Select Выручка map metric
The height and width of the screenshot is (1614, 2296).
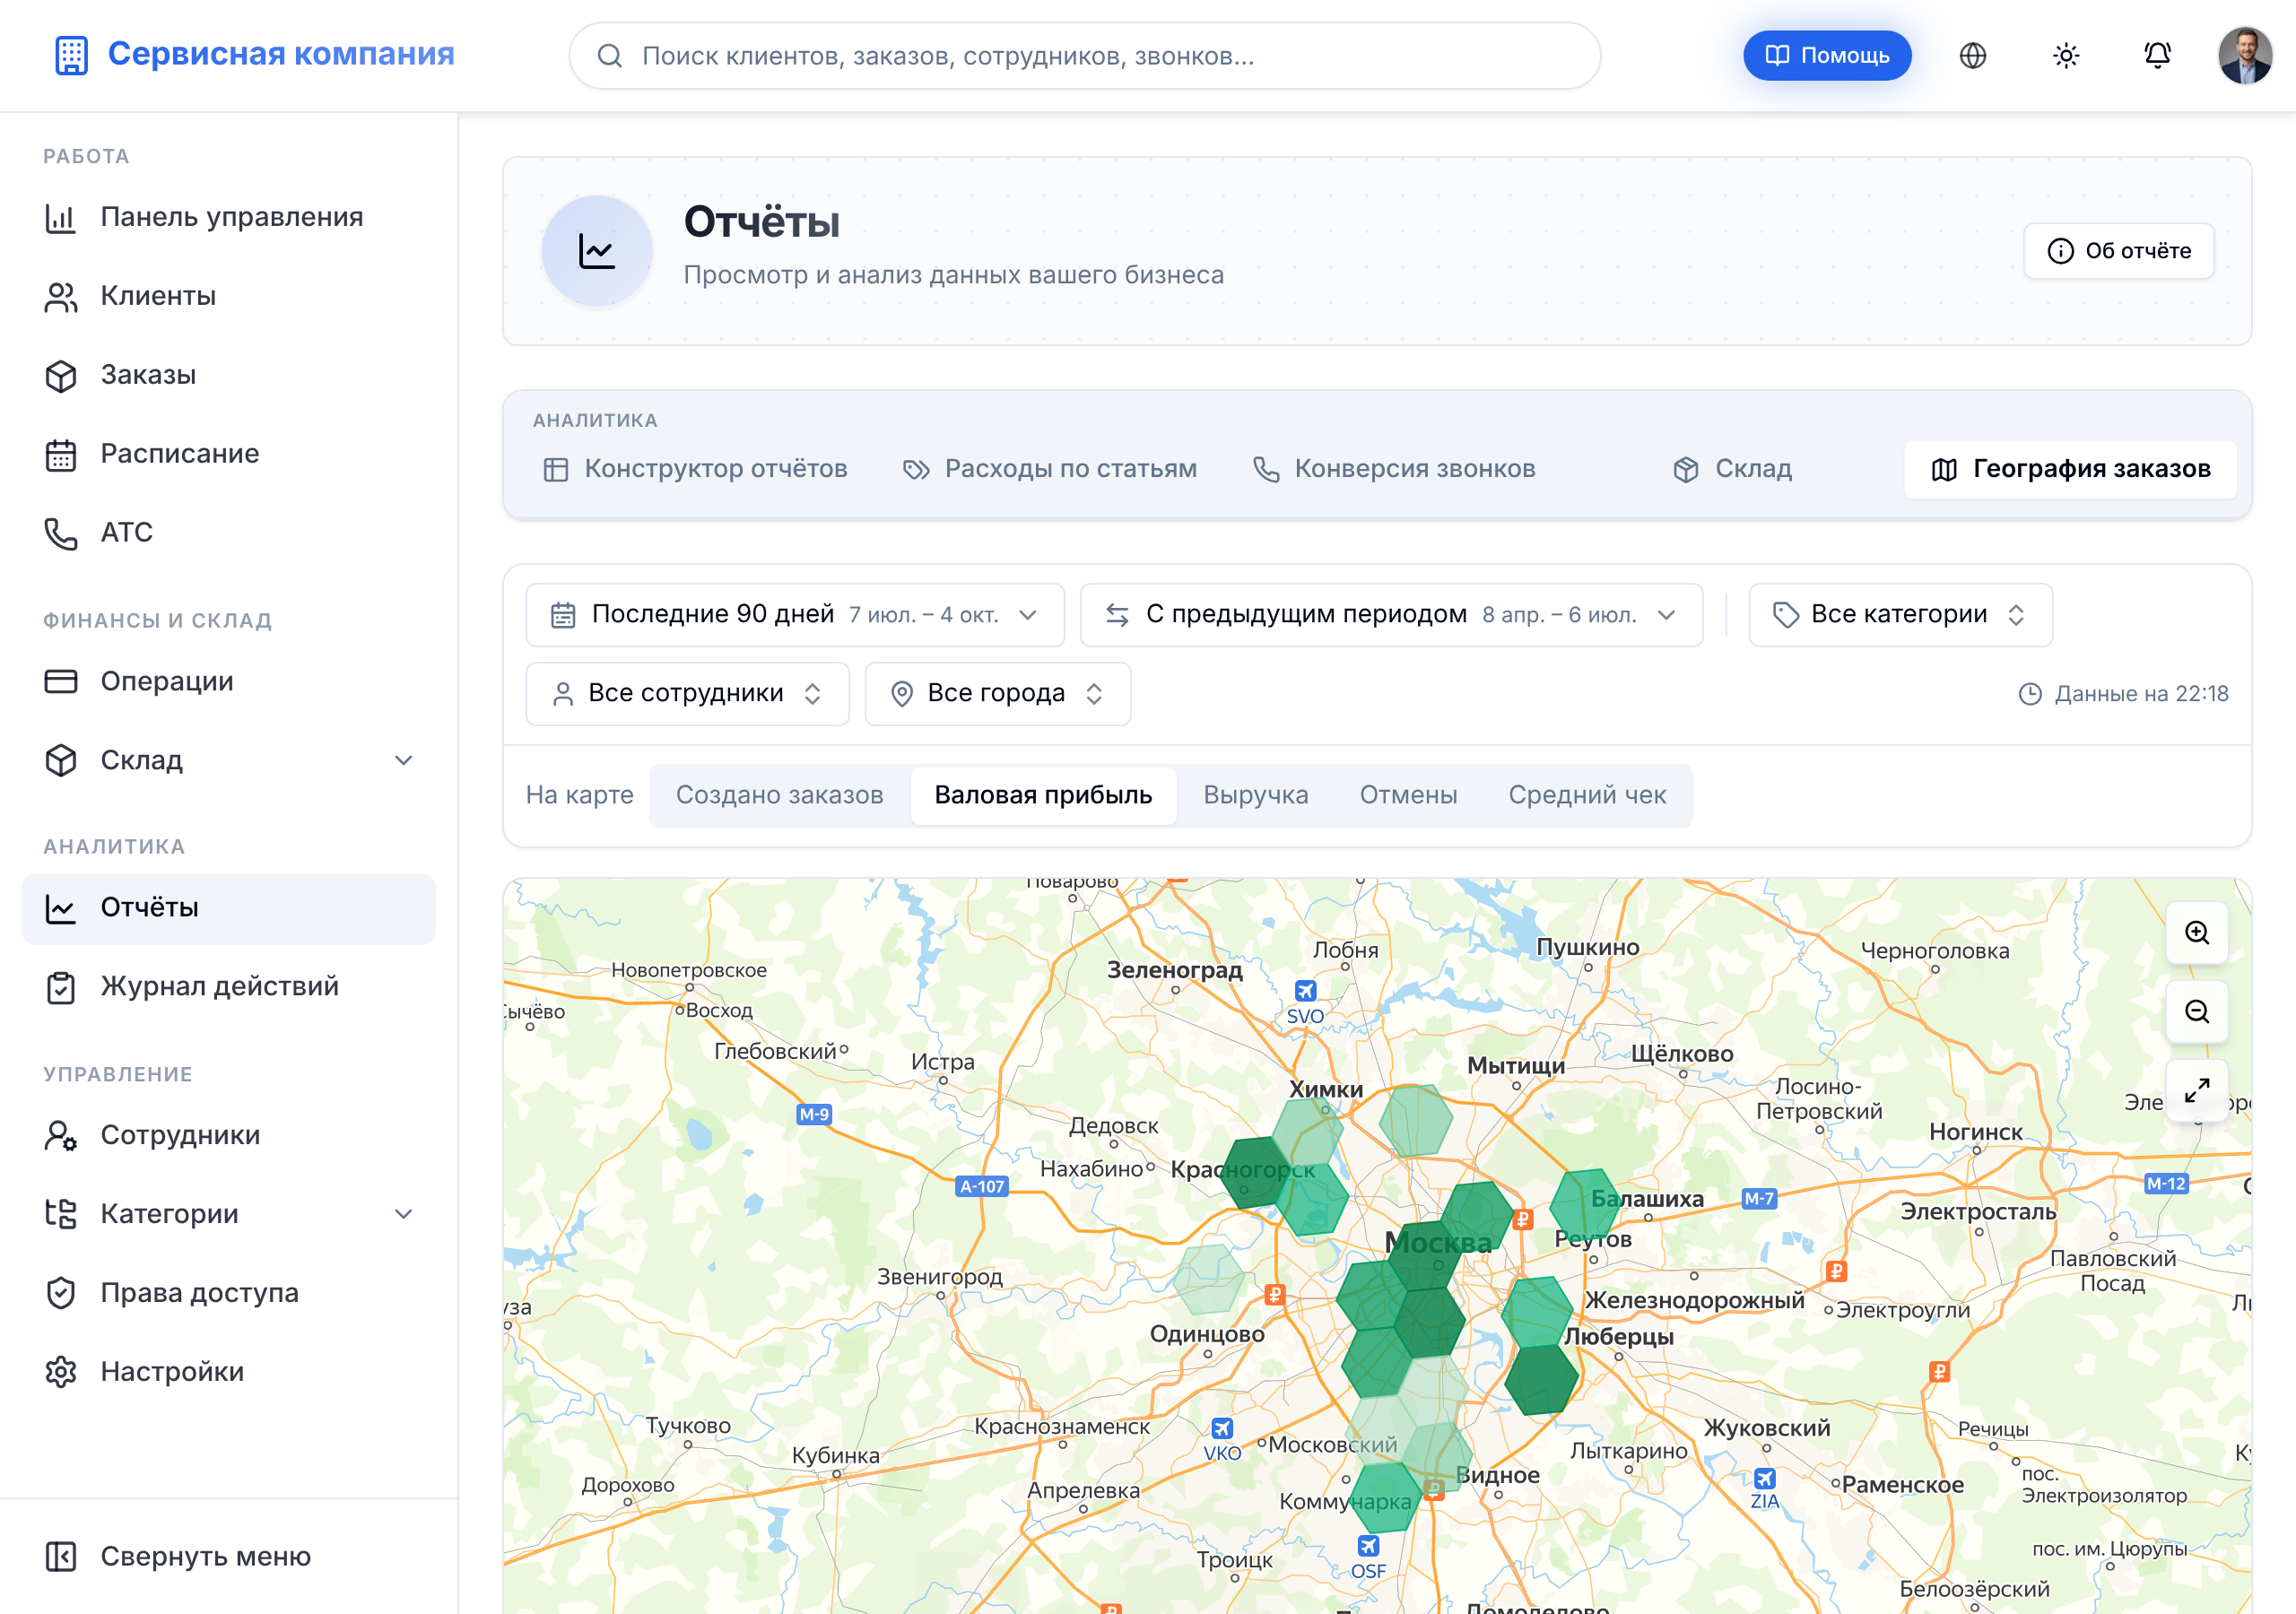click(1255, 796)
